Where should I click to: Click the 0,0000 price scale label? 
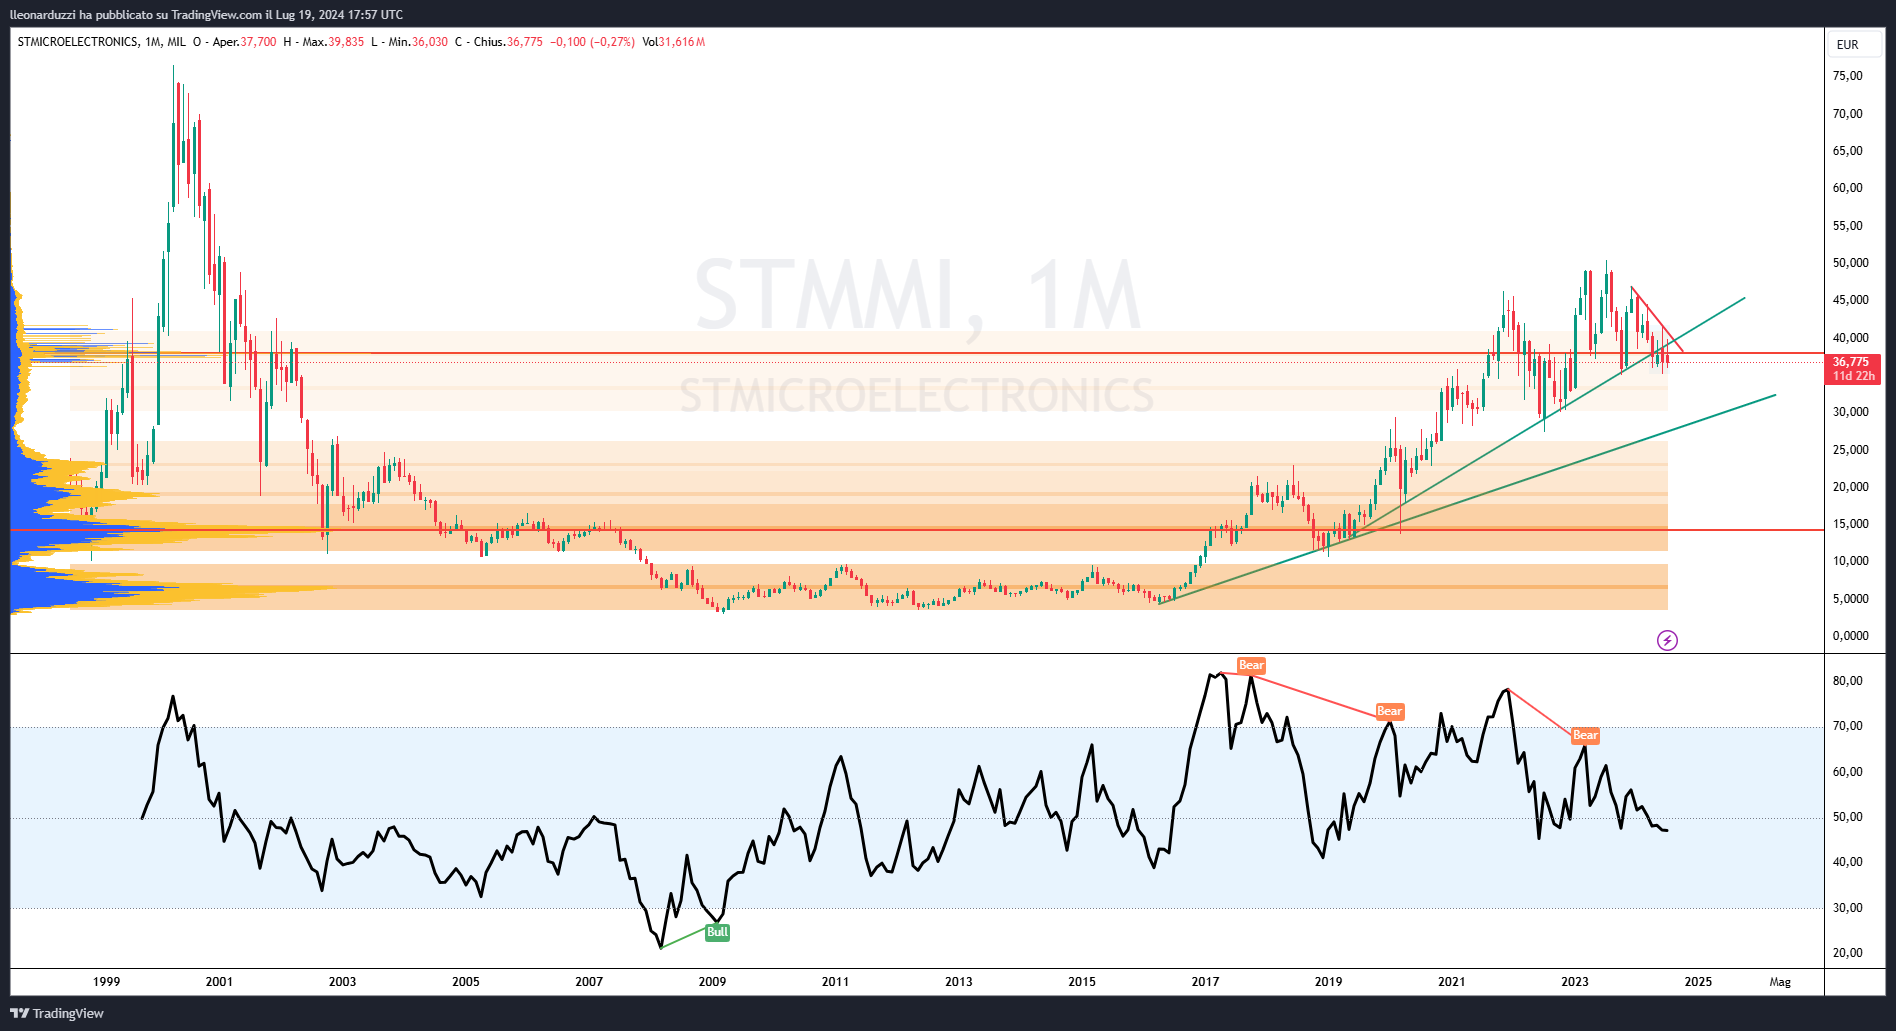click(x=1850, y=636)
